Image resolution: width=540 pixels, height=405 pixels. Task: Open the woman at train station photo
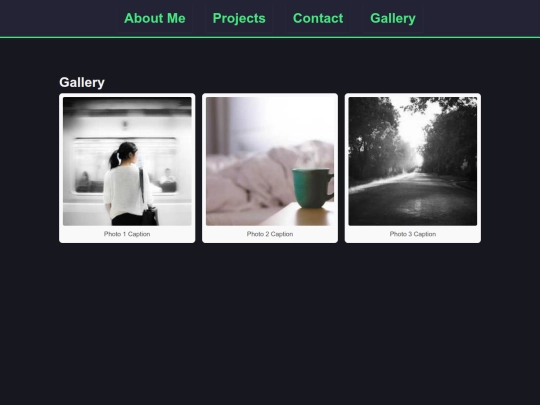click(x=127, y=161)
